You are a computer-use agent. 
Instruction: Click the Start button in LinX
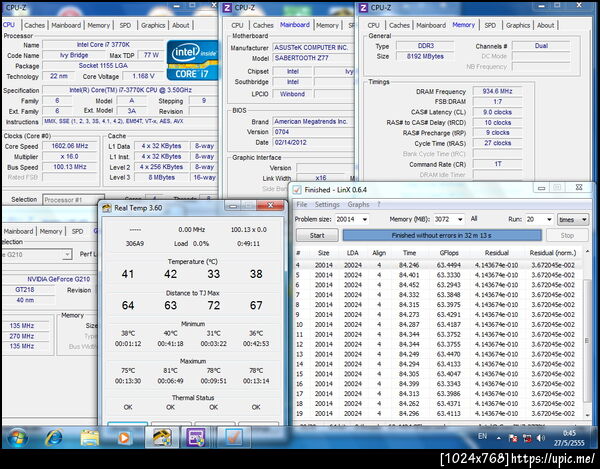click(317, 235)
